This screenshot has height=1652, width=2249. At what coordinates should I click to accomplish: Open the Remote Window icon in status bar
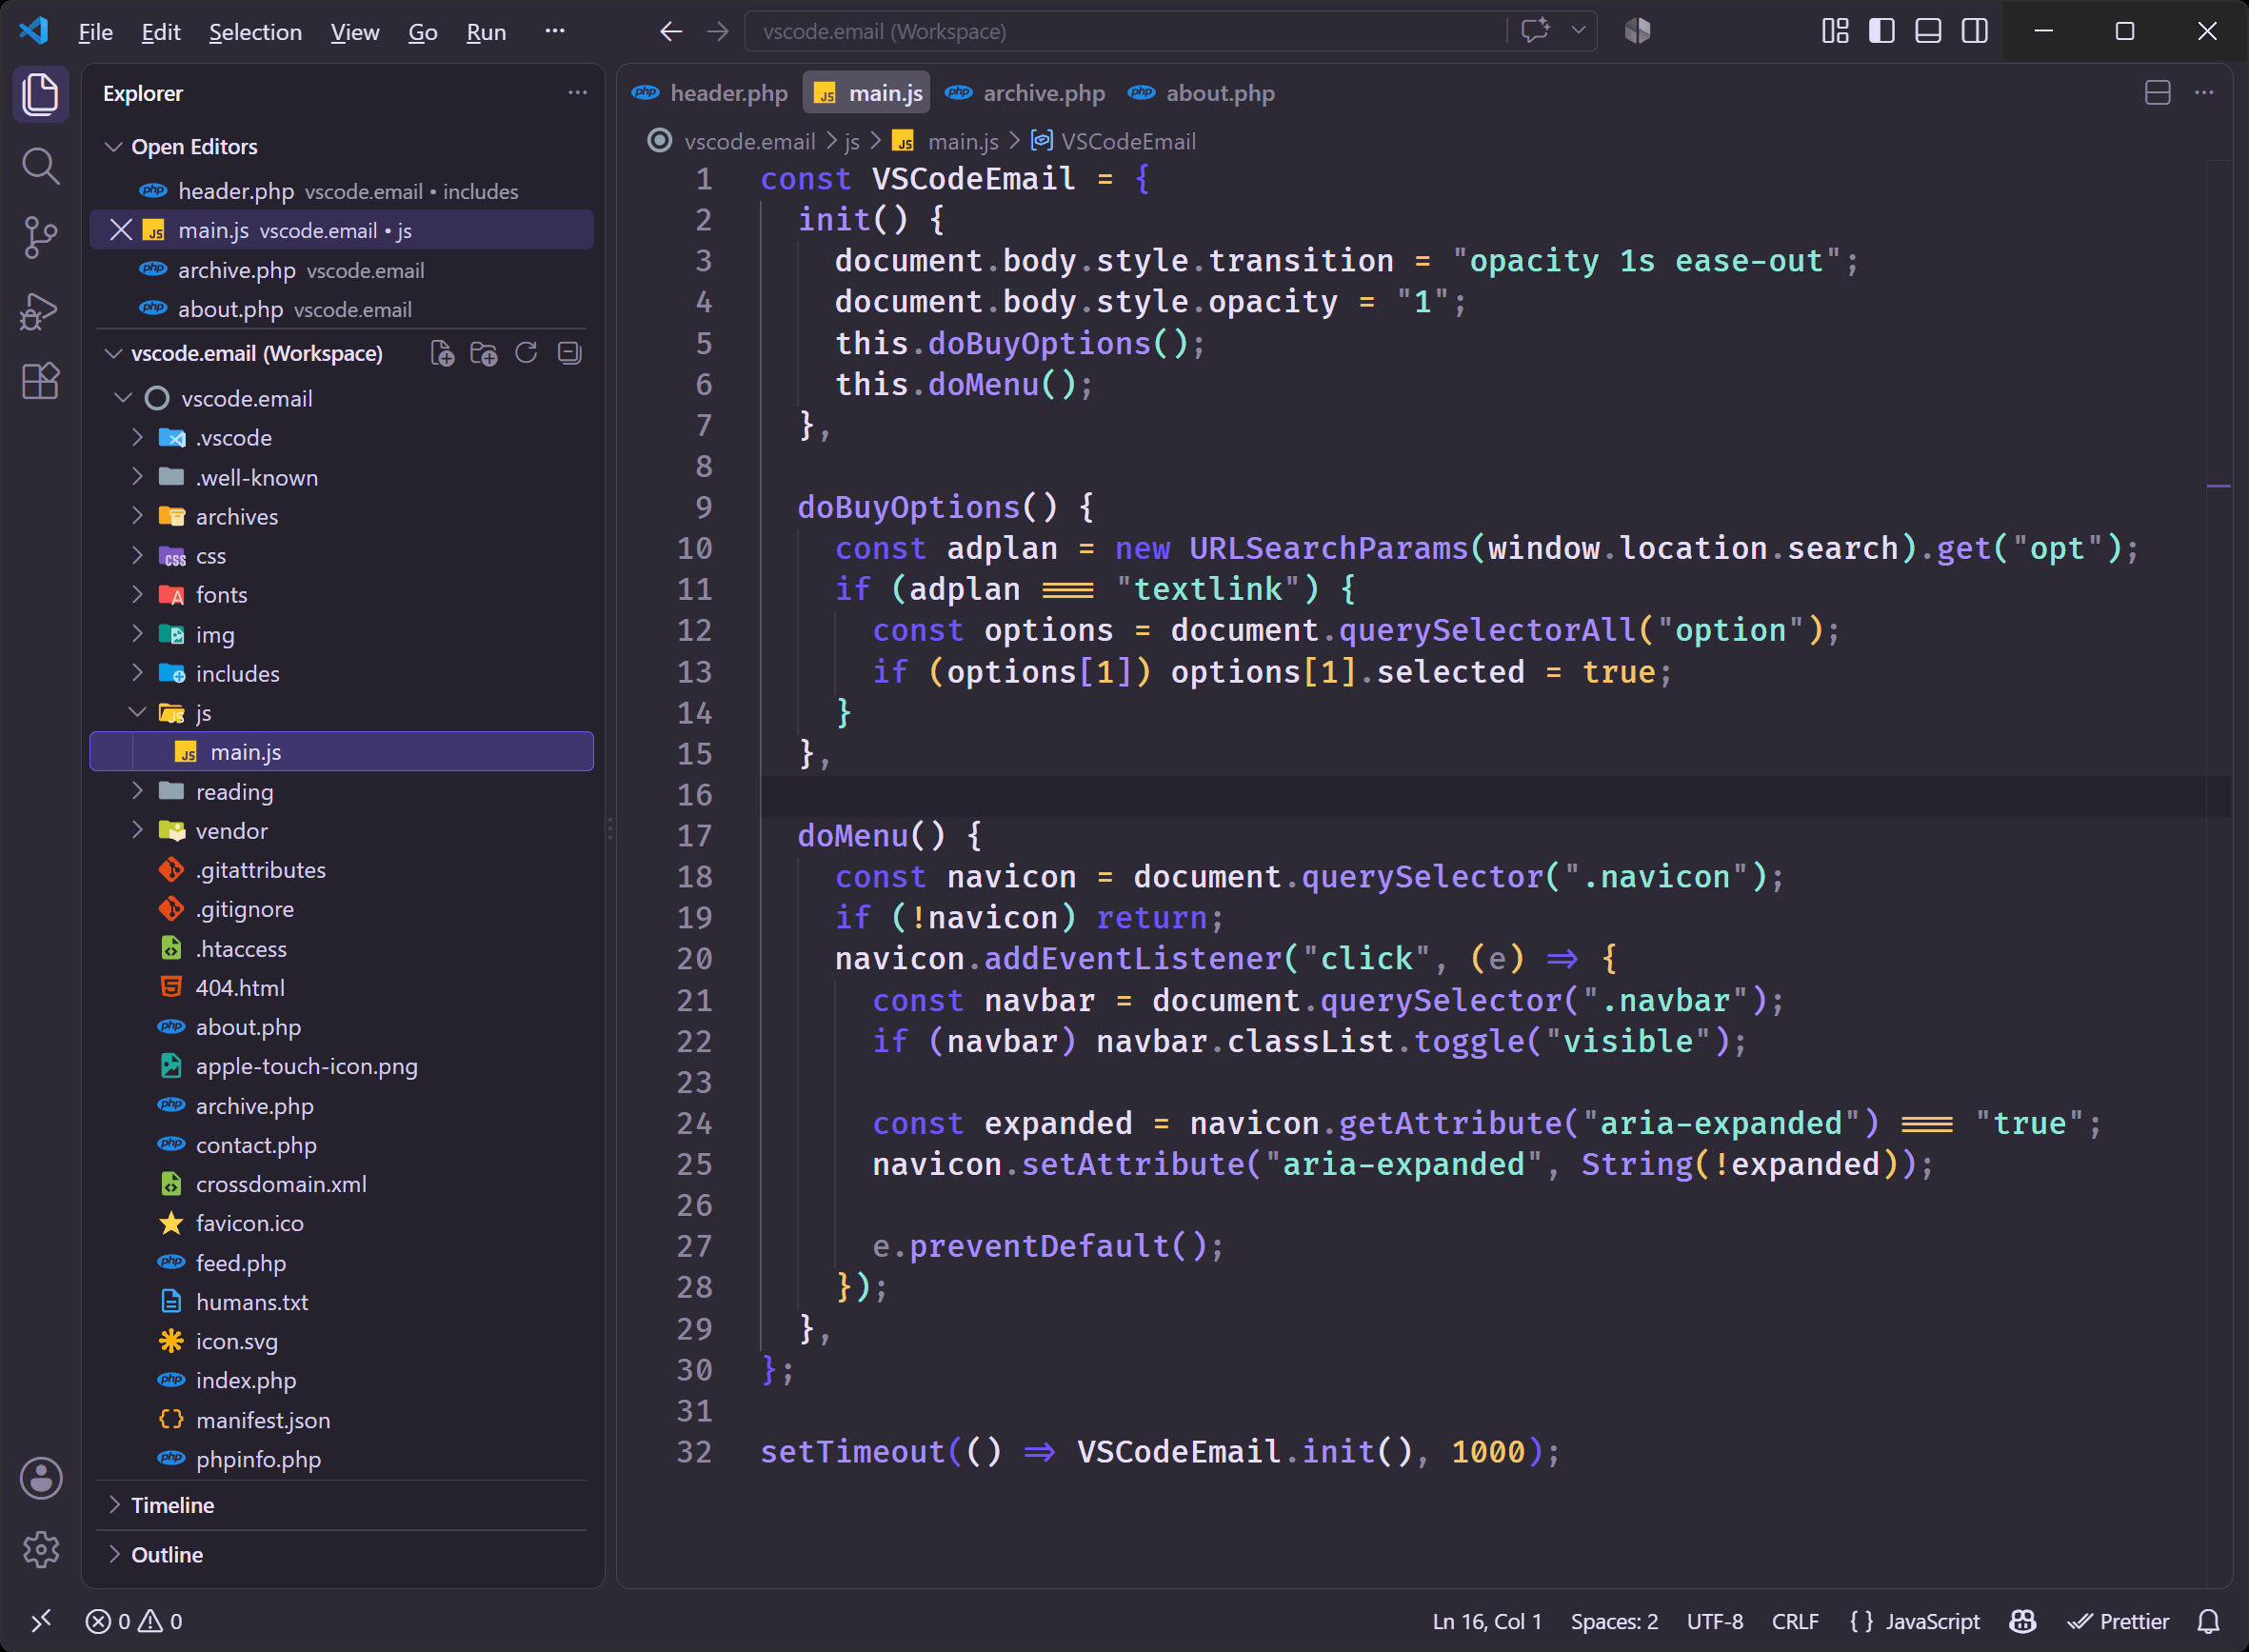(41, 1621)
